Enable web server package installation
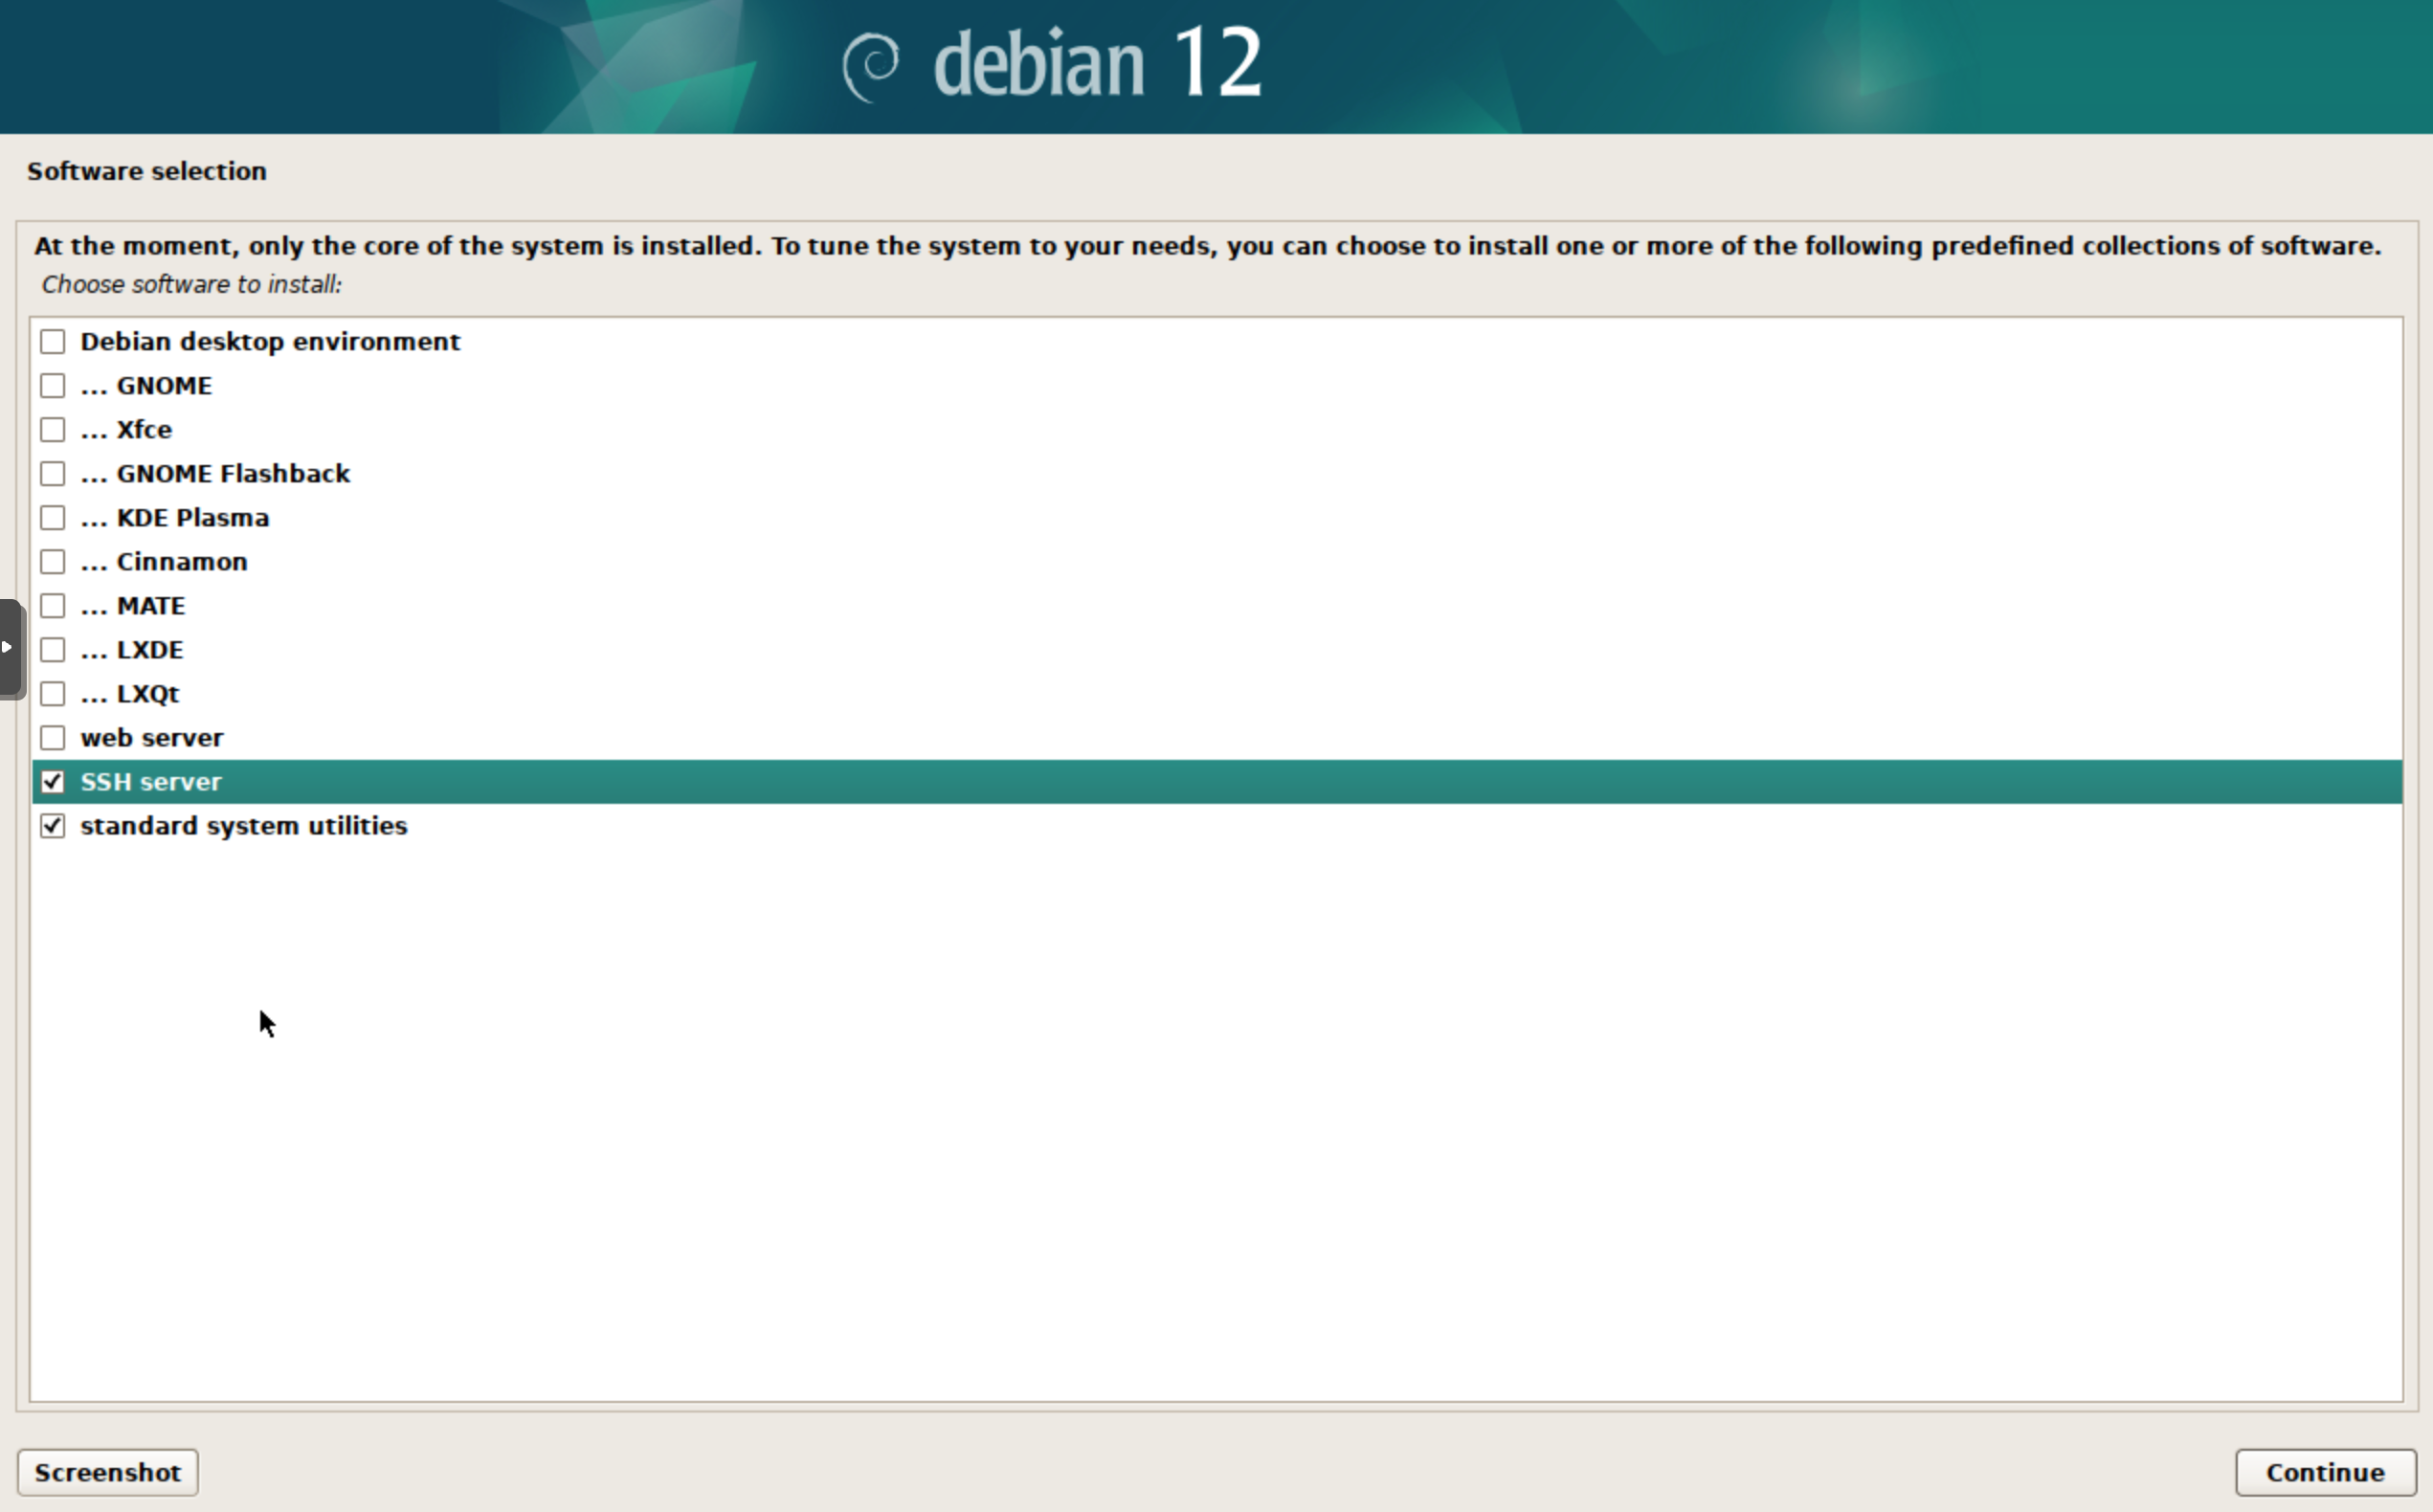 tap(53, 735)
